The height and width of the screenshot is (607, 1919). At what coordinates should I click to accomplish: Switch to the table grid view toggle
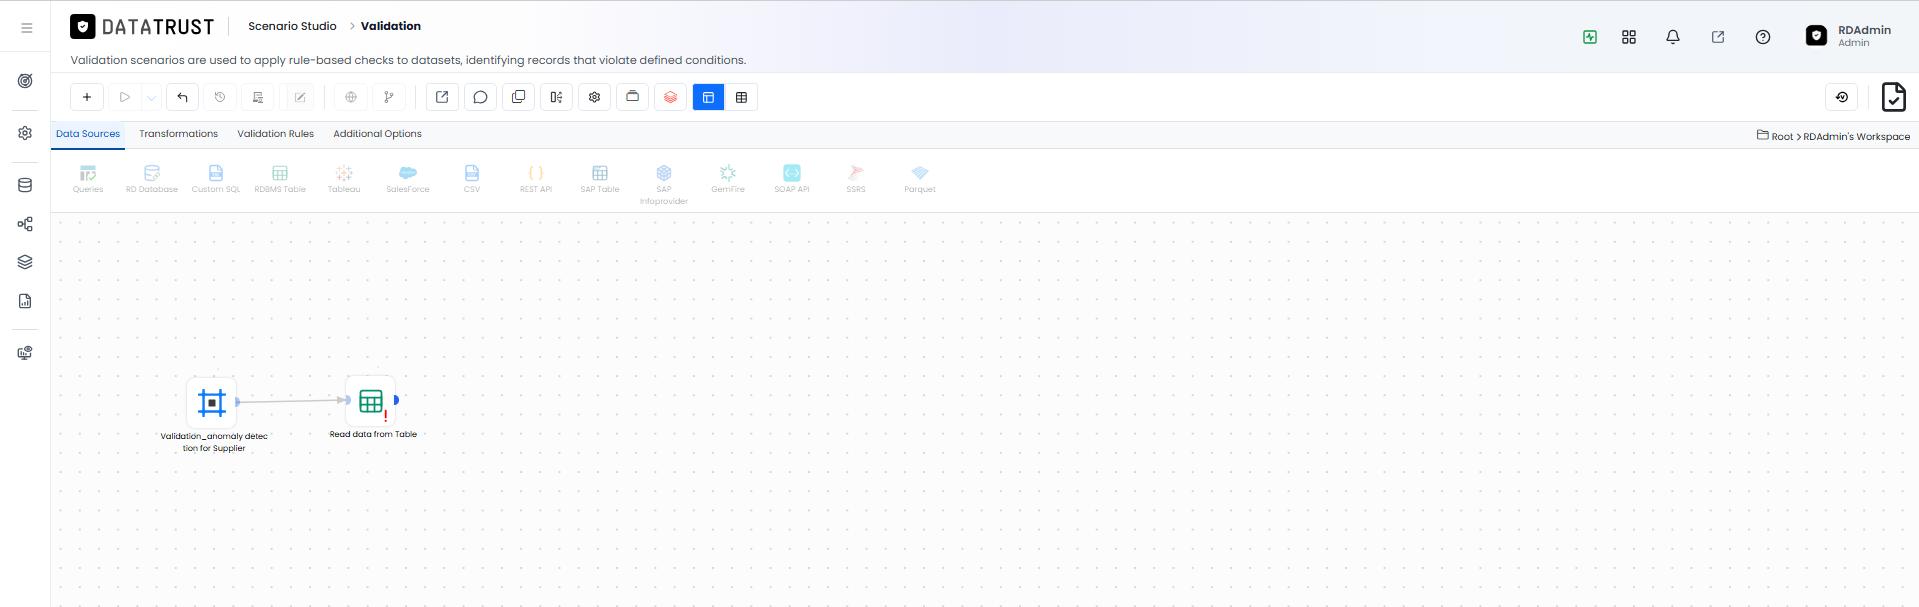pos(741,97)
